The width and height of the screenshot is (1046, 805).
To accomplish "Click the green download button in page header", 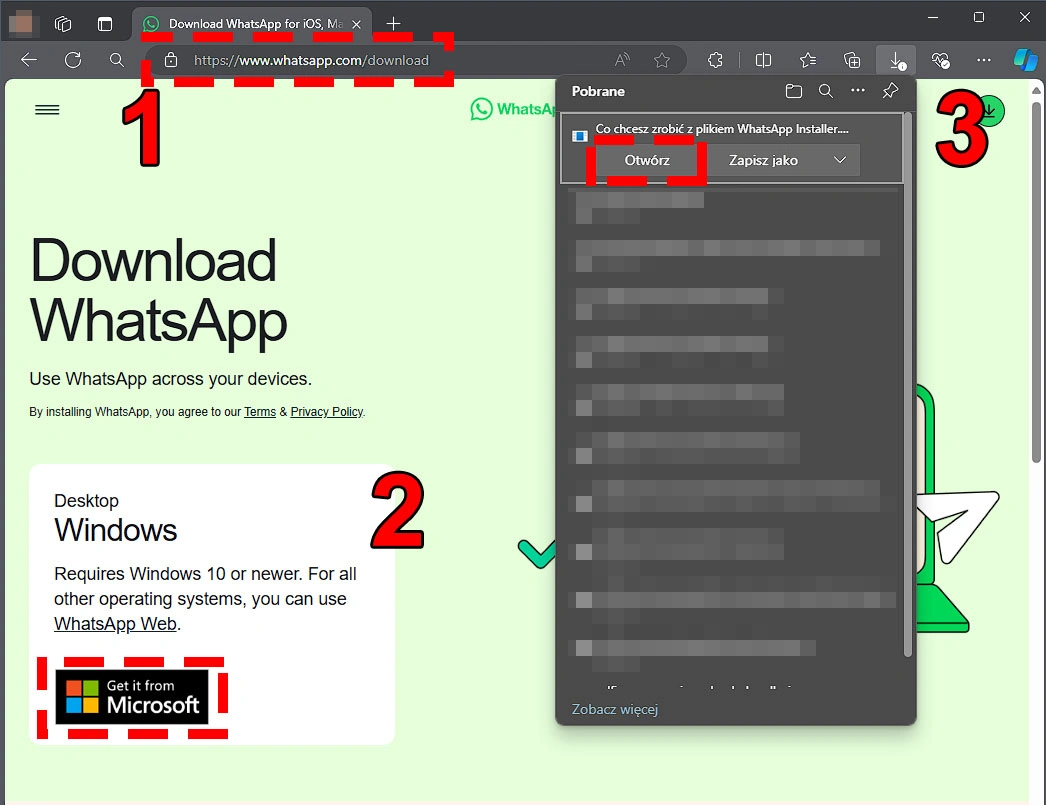I will click(989, 111).
